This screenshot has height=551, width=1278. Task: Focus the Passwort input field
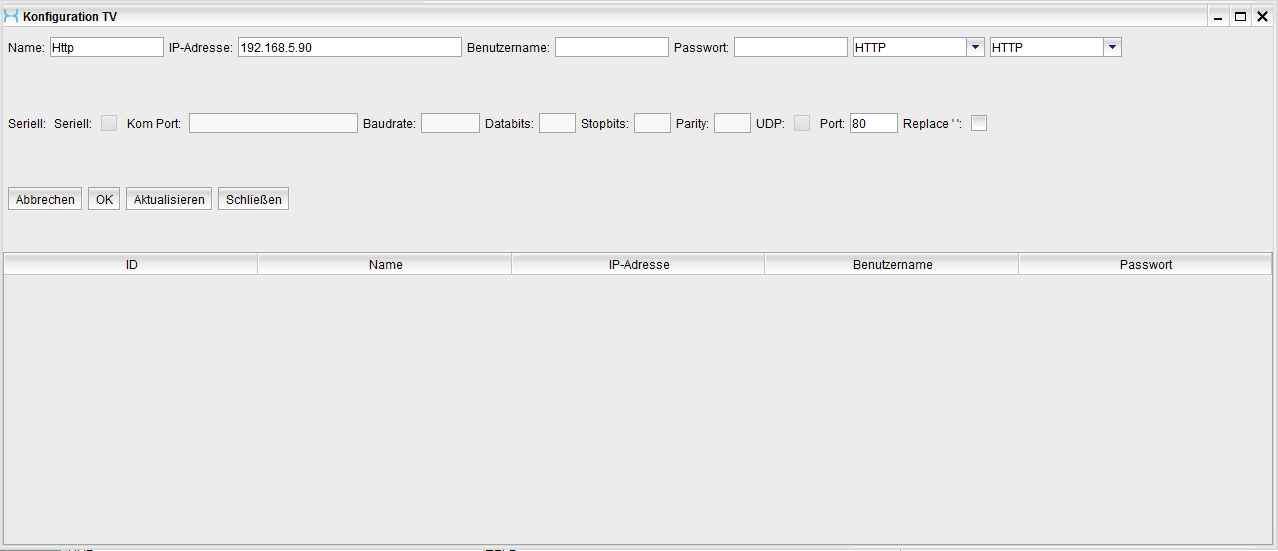point(790,47)
